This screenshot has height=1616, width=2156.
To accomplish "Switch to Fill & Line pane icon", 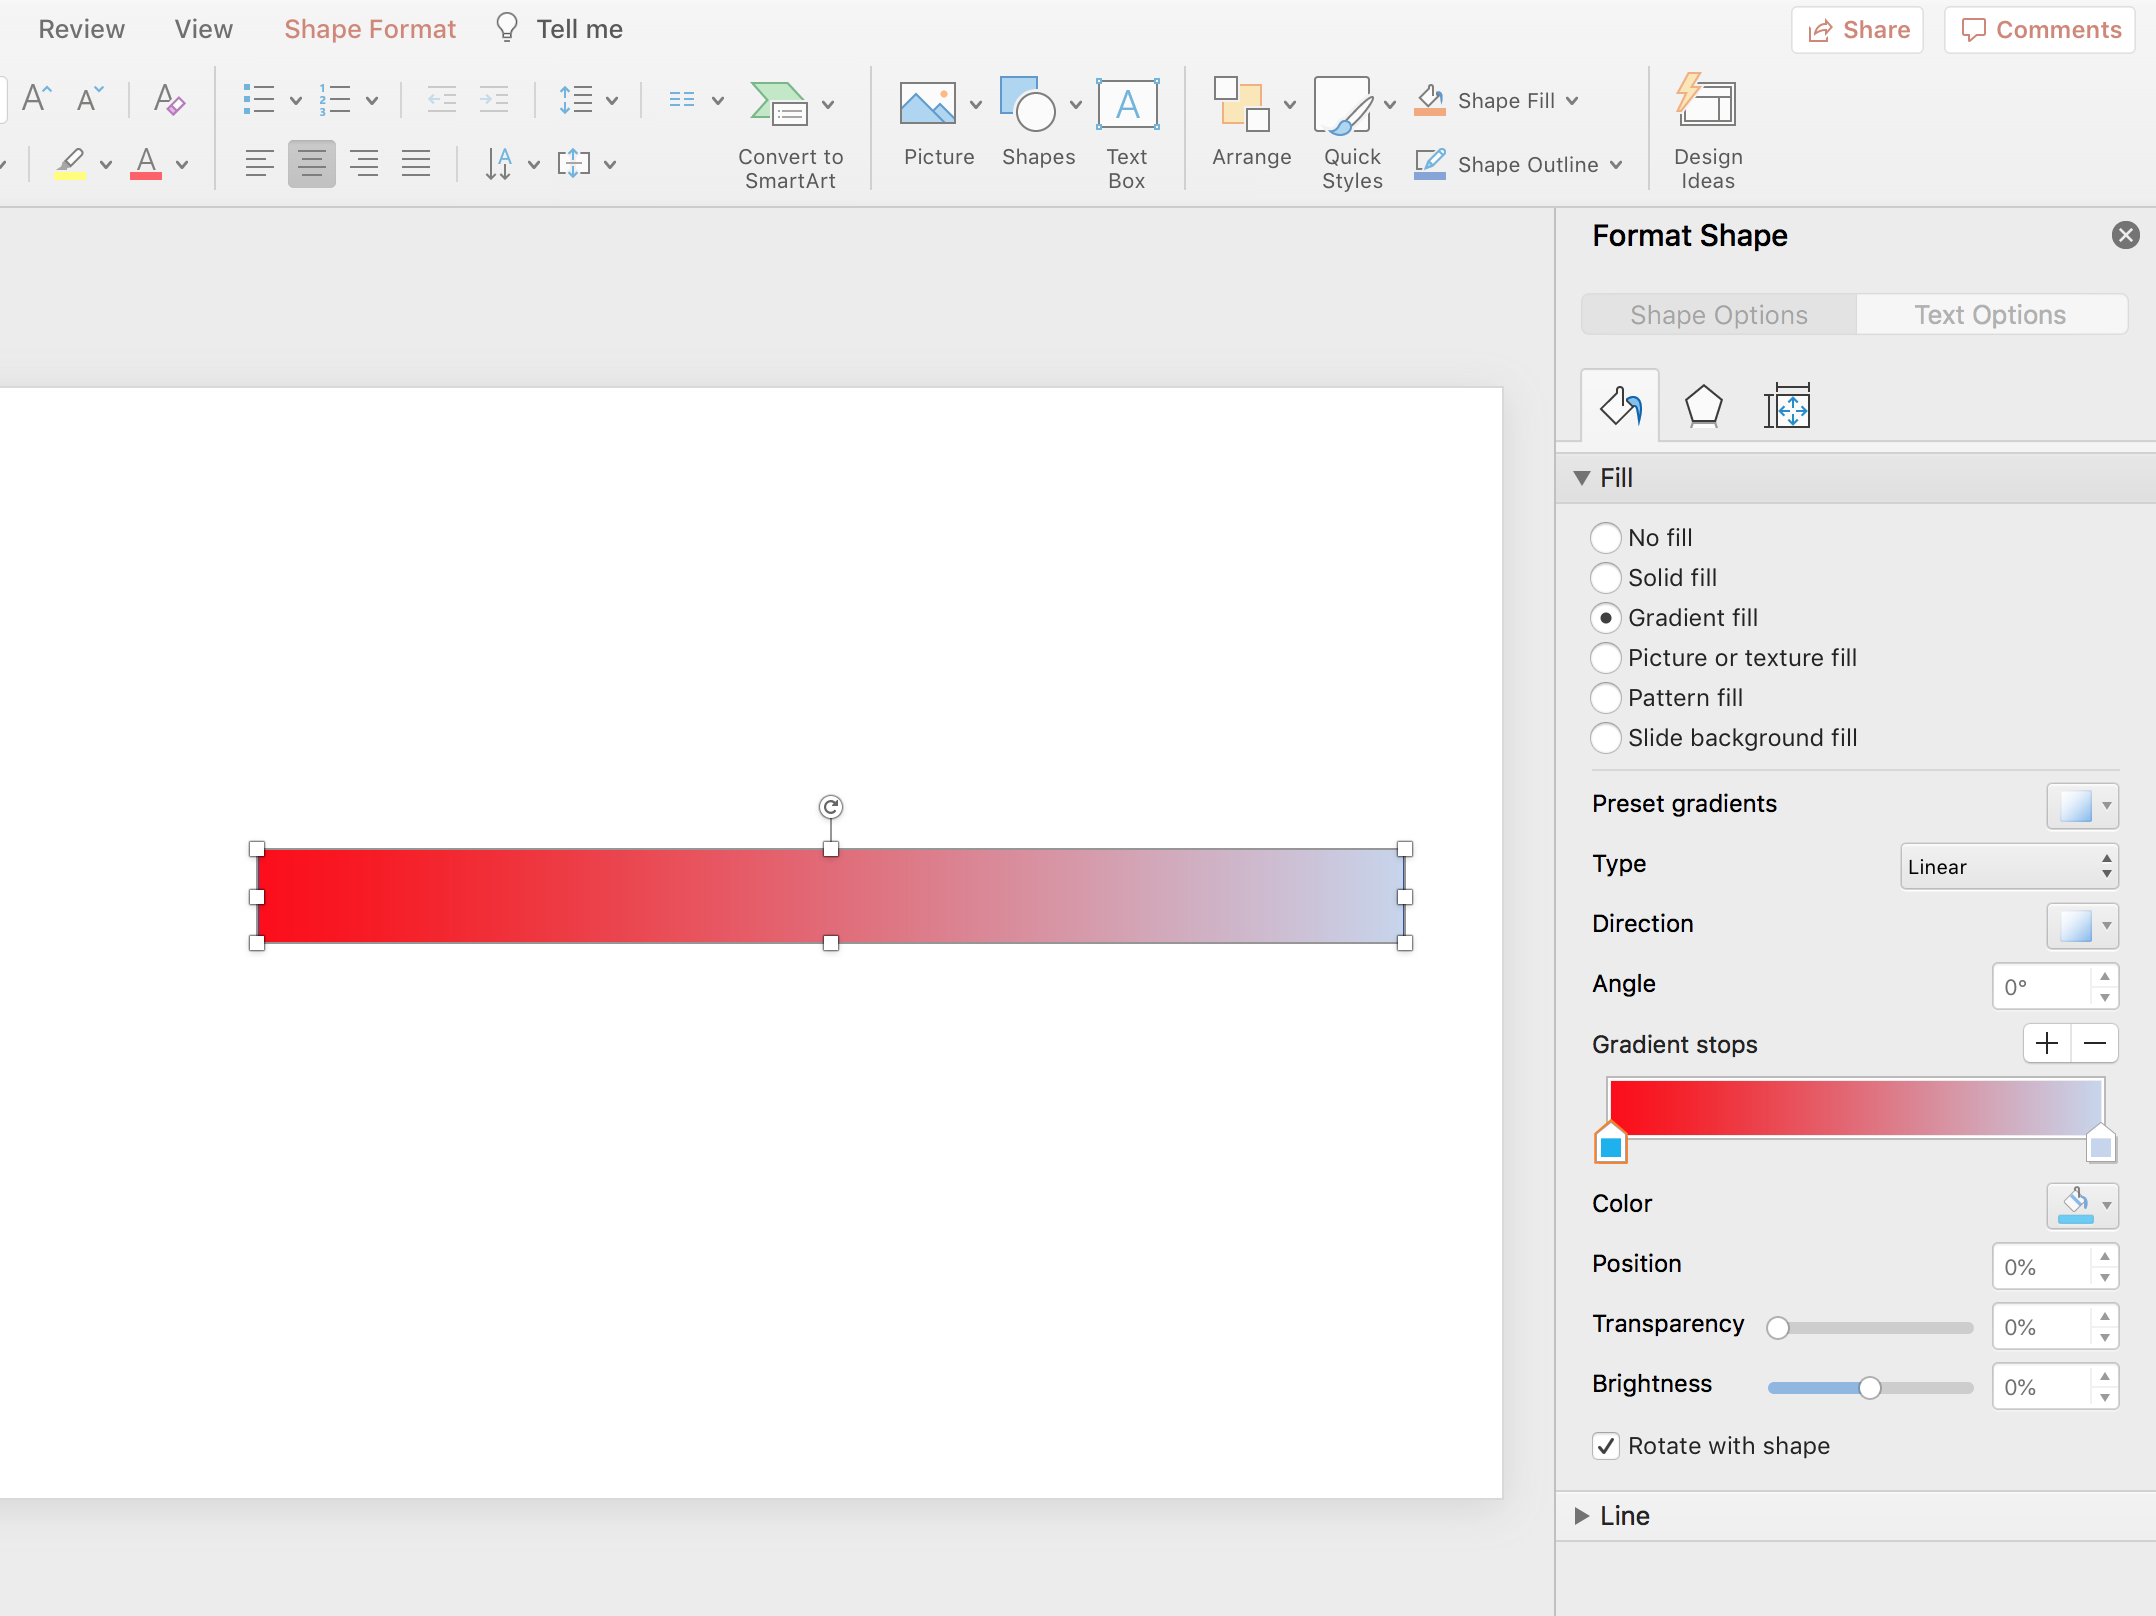I will [1620, 407].
